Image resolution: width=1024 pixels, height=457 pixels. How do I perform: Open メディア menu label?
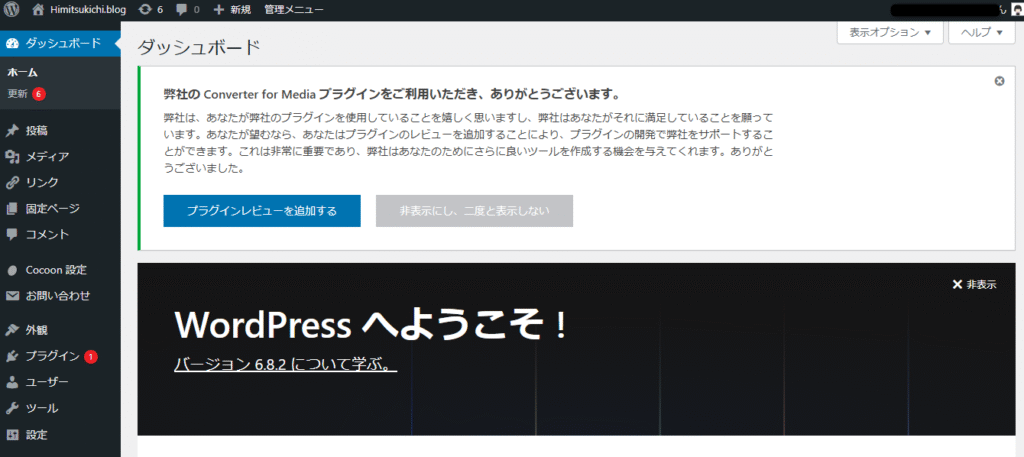coord(47,157)
